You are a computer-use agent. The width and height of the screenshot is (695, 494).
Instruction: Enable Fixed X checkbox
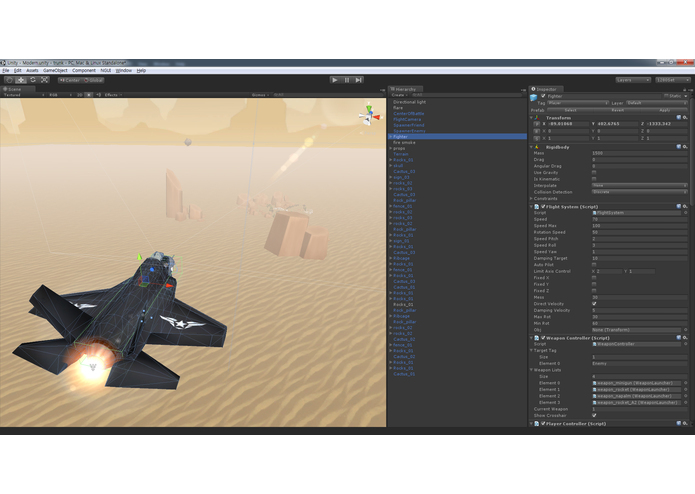(594, 277)
